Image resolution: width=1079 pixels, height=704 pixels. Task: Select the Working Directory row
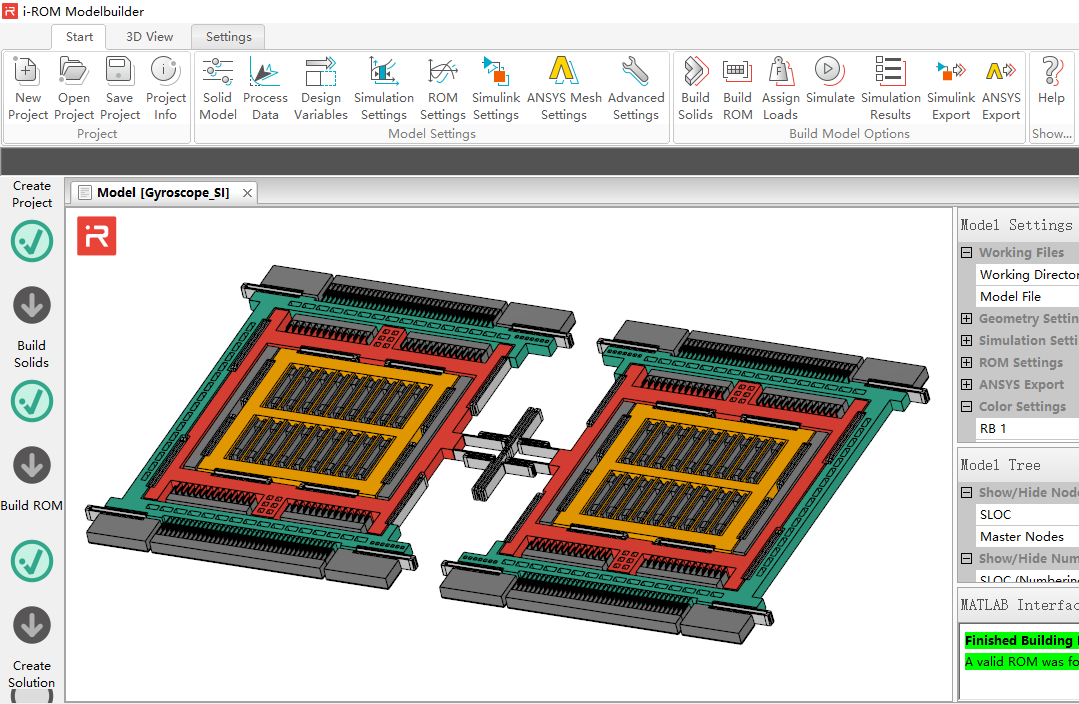click(1027, 275)
